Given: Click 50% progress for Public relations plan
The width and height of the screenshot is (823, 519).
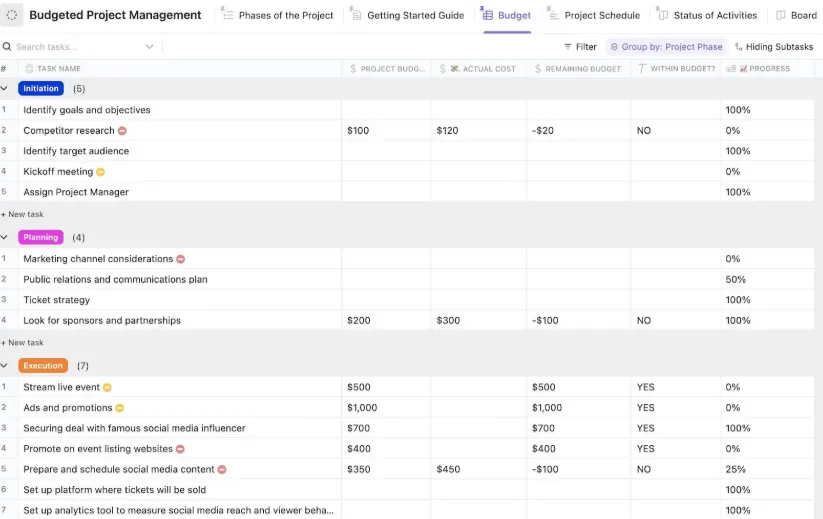Looking at the screenshot, I should pyautogui.click(x=735, y=280).
